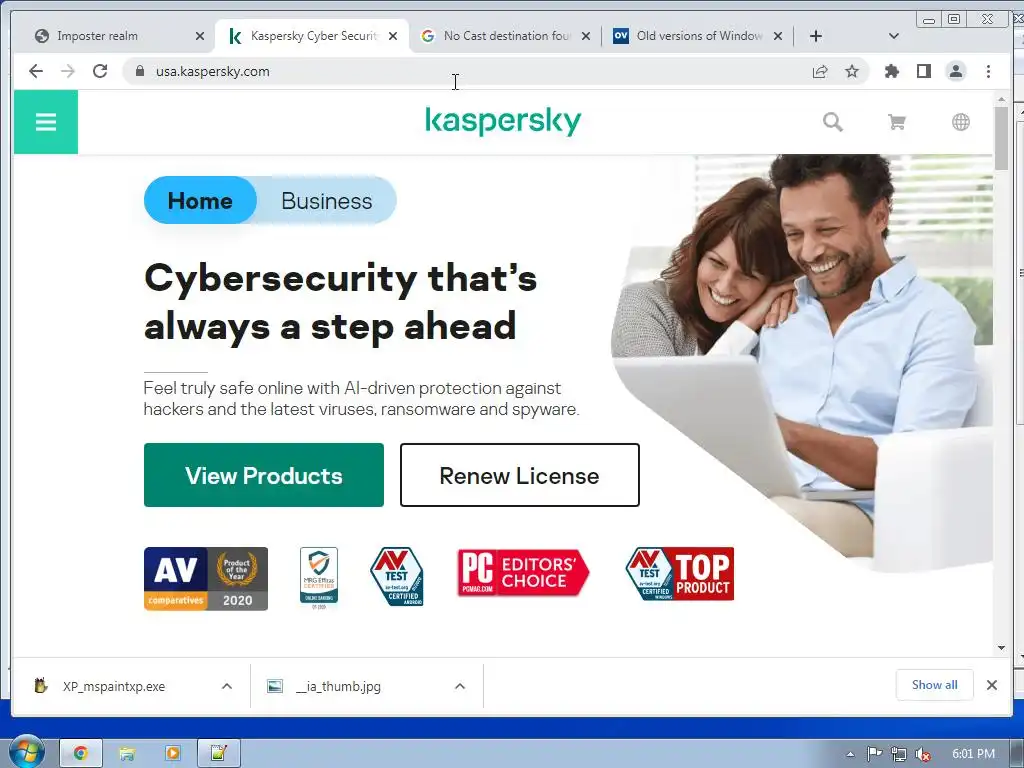
Task: Open the tab search dropdown arrow
Action: pos(894,36)
